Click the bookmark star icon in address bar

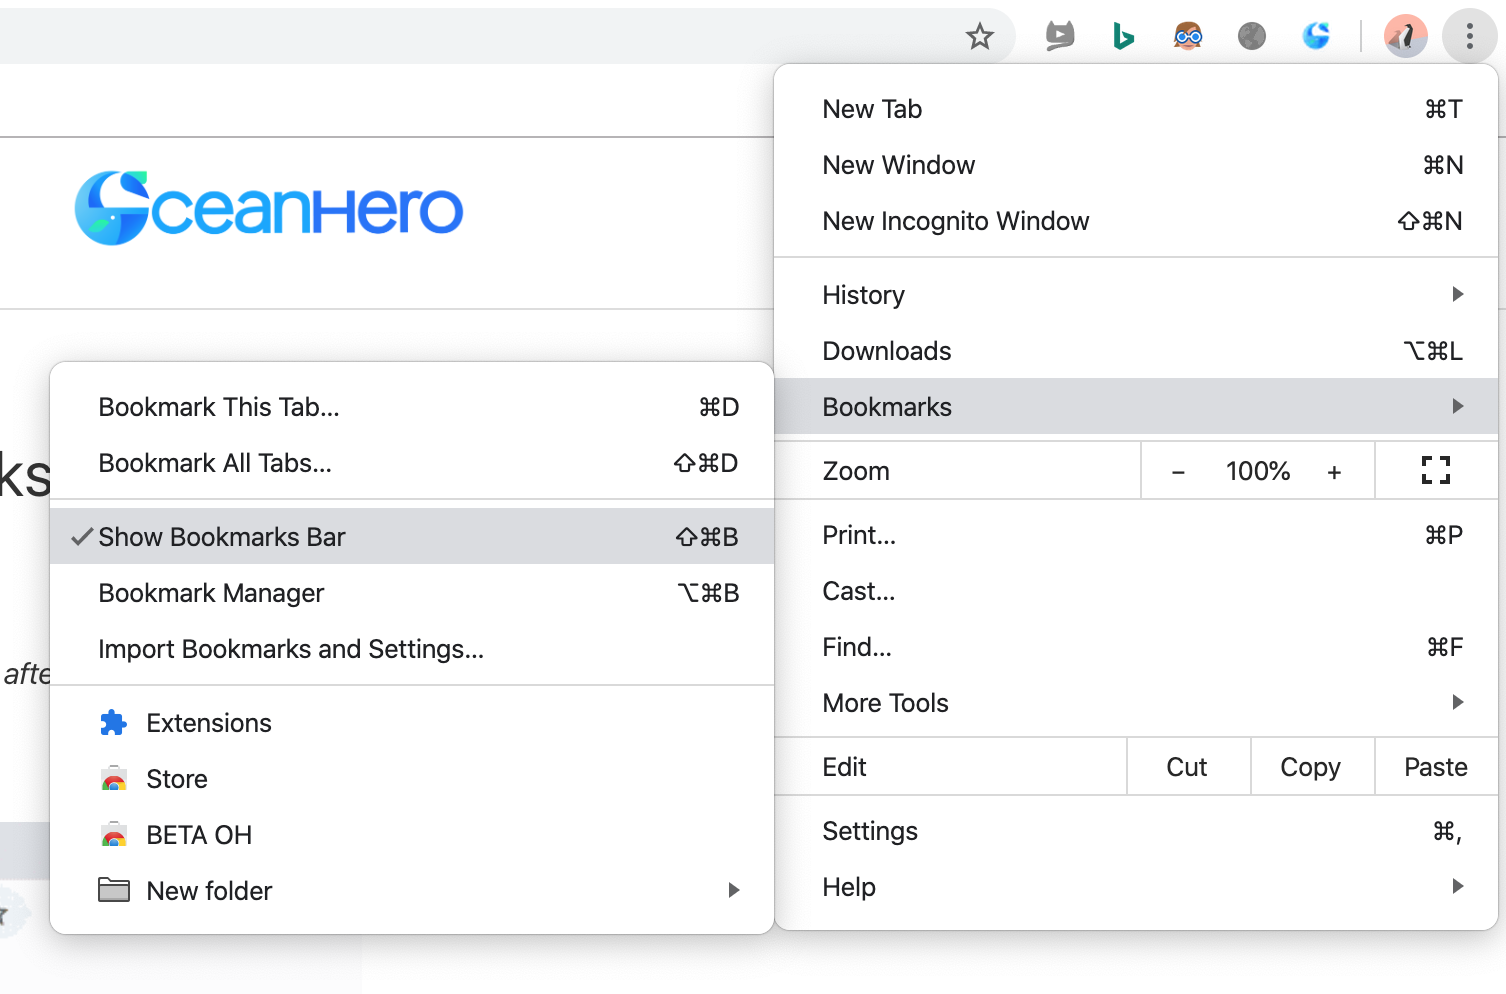click(979, 37)
